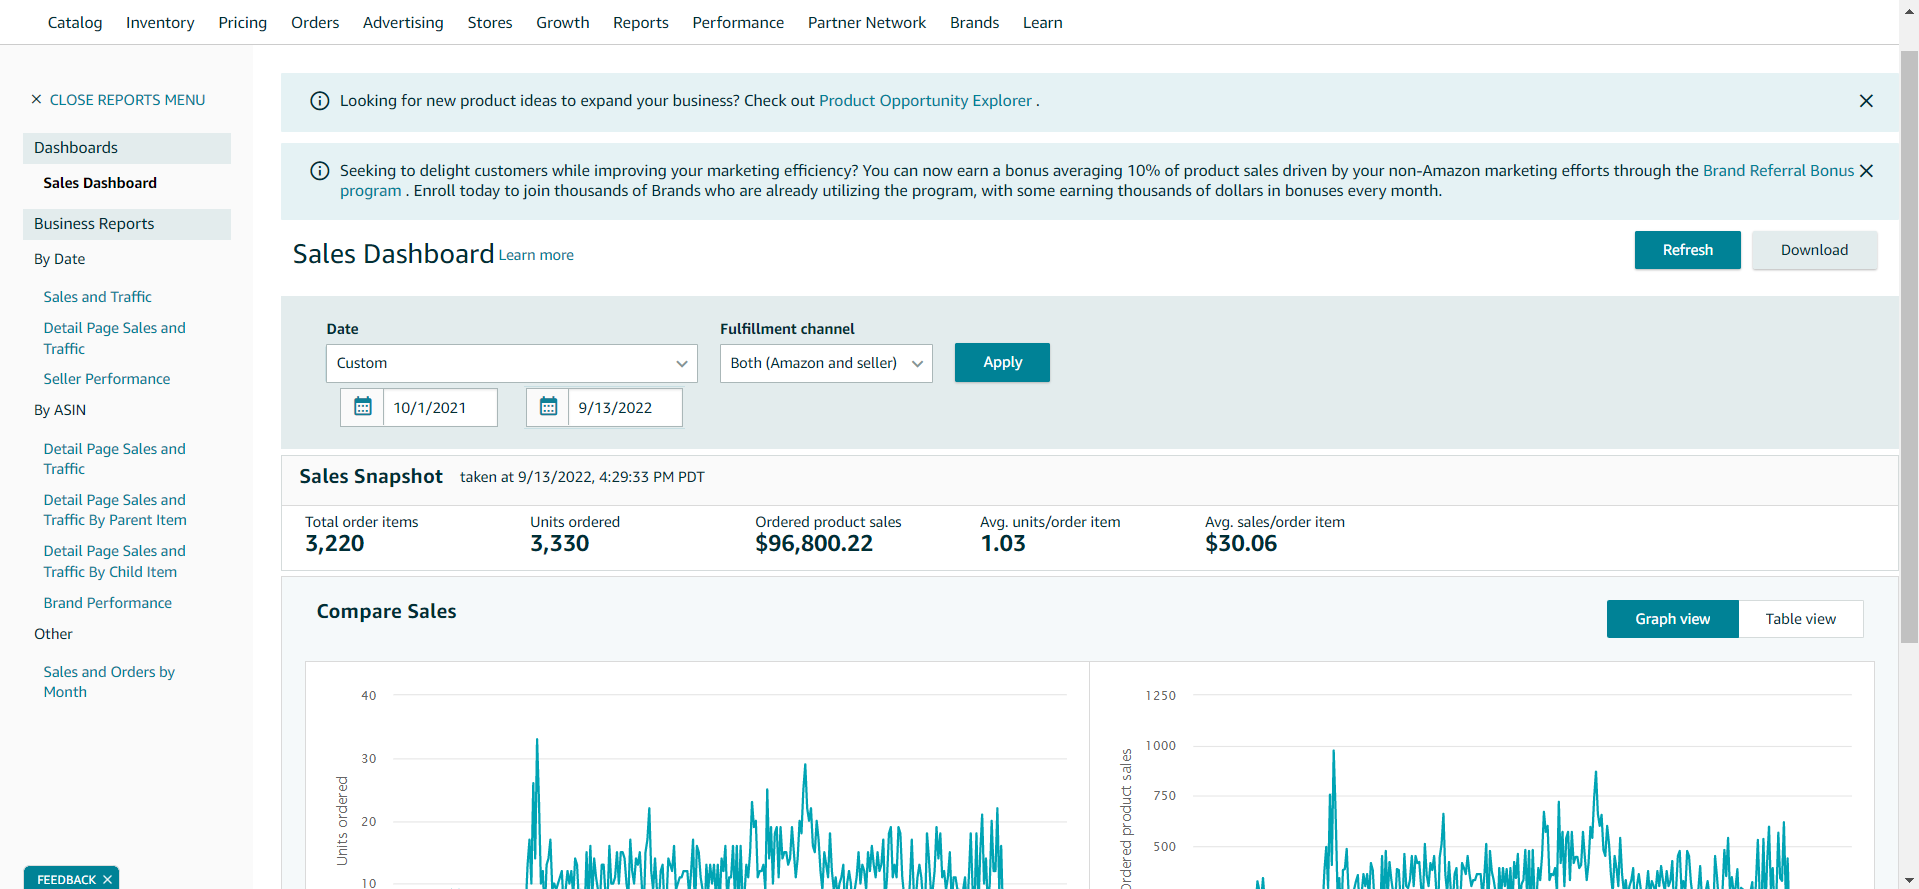1919x889 pixels.
Task: Click the end date field 9/13/2022
Action: (x=625, y=407)
